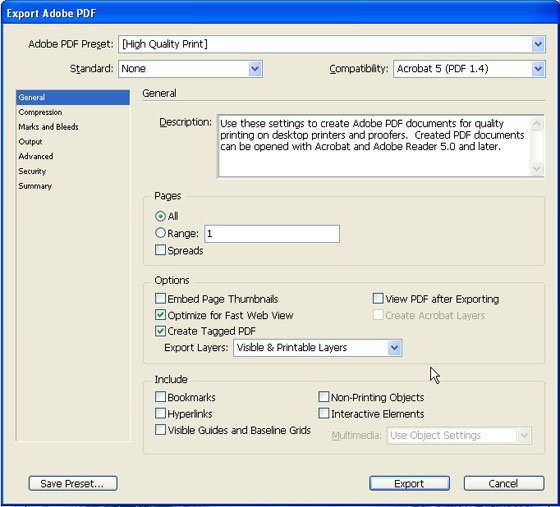This screenshot has width=560, height=507.
Task: Enable View PDF after Exporting
Action: tap(378, 298)
